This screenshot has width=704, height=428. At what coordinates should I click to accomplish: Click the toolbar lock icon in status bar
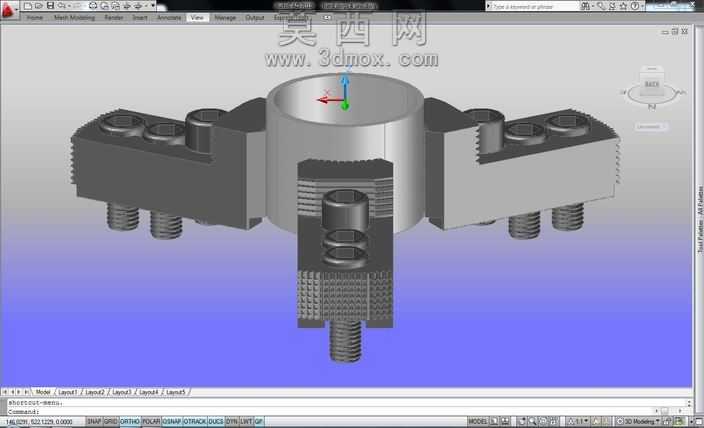[667, 421]
